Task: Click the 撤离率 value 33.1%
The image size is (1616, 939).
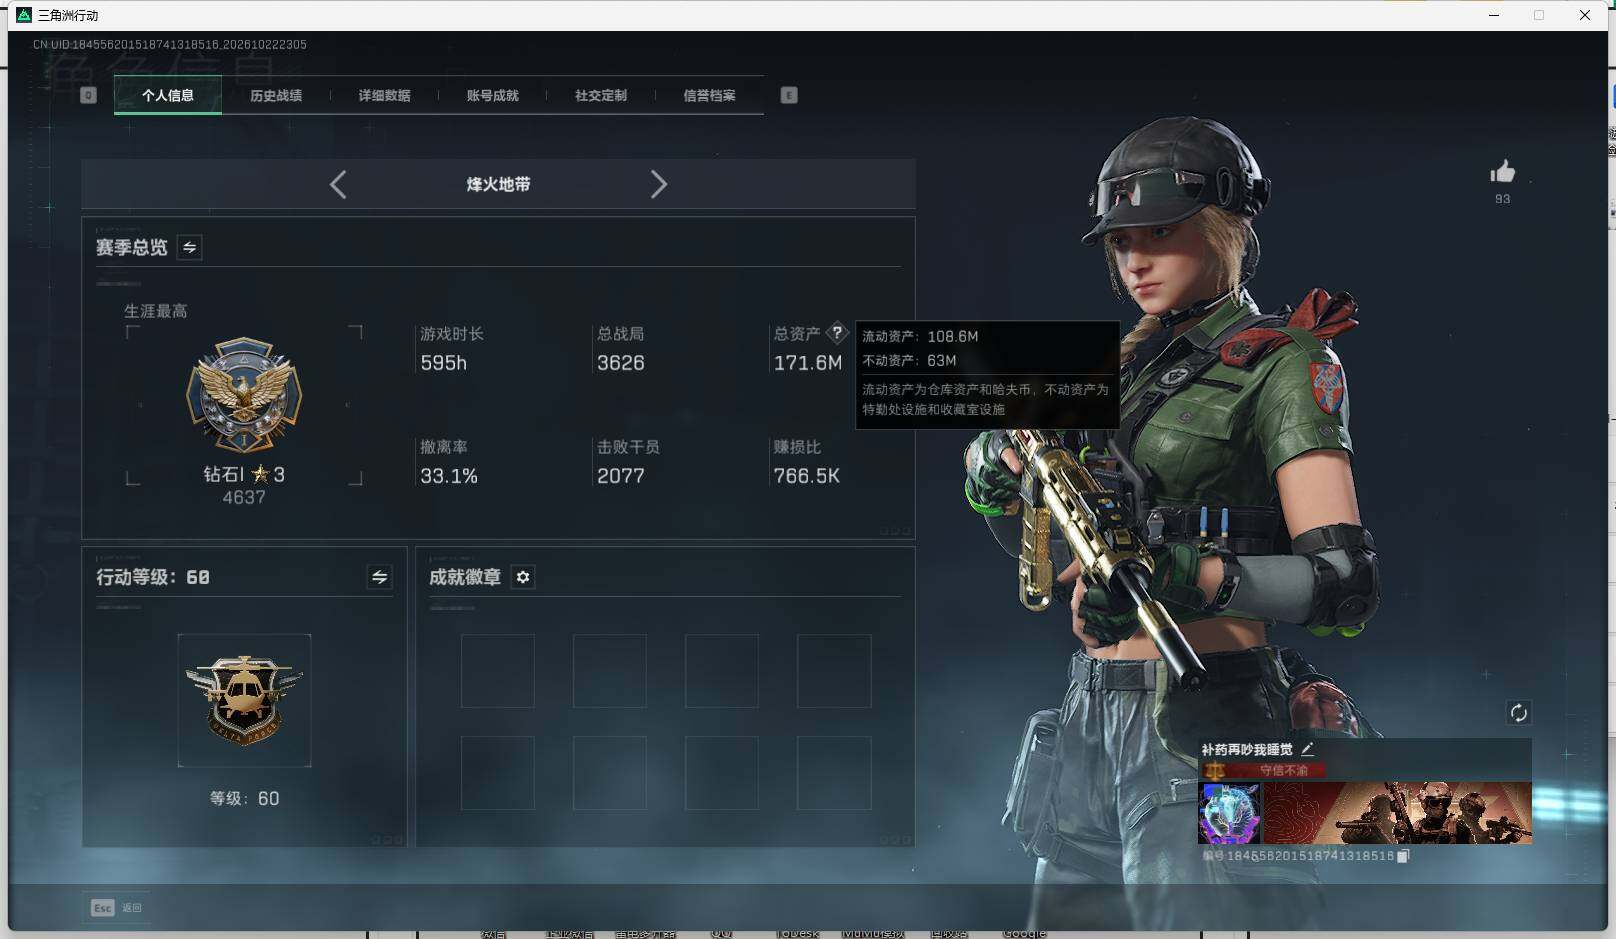Action: point(449,476)
